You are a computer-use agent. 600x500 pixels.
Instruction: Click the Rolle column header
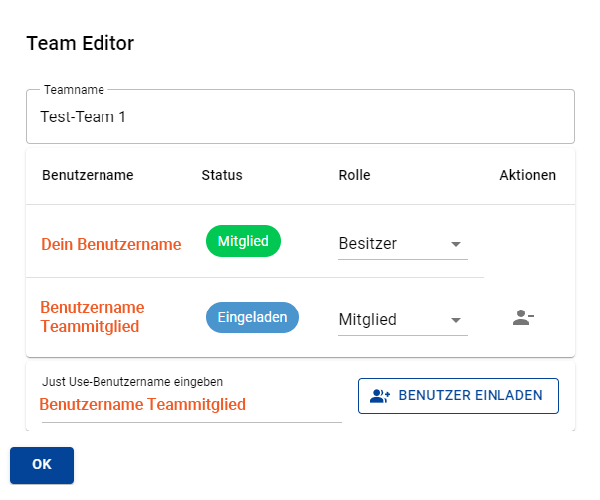354,175
